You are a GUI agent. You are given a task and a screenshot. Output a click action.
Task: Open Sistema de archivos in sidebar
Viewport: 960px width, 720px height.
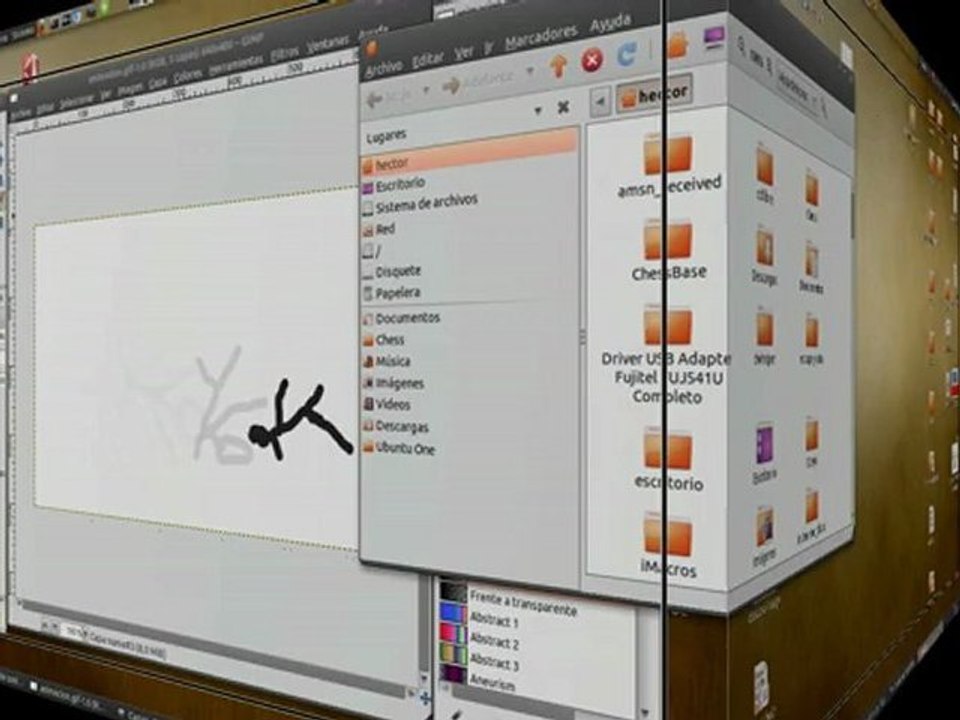point(420,204)
